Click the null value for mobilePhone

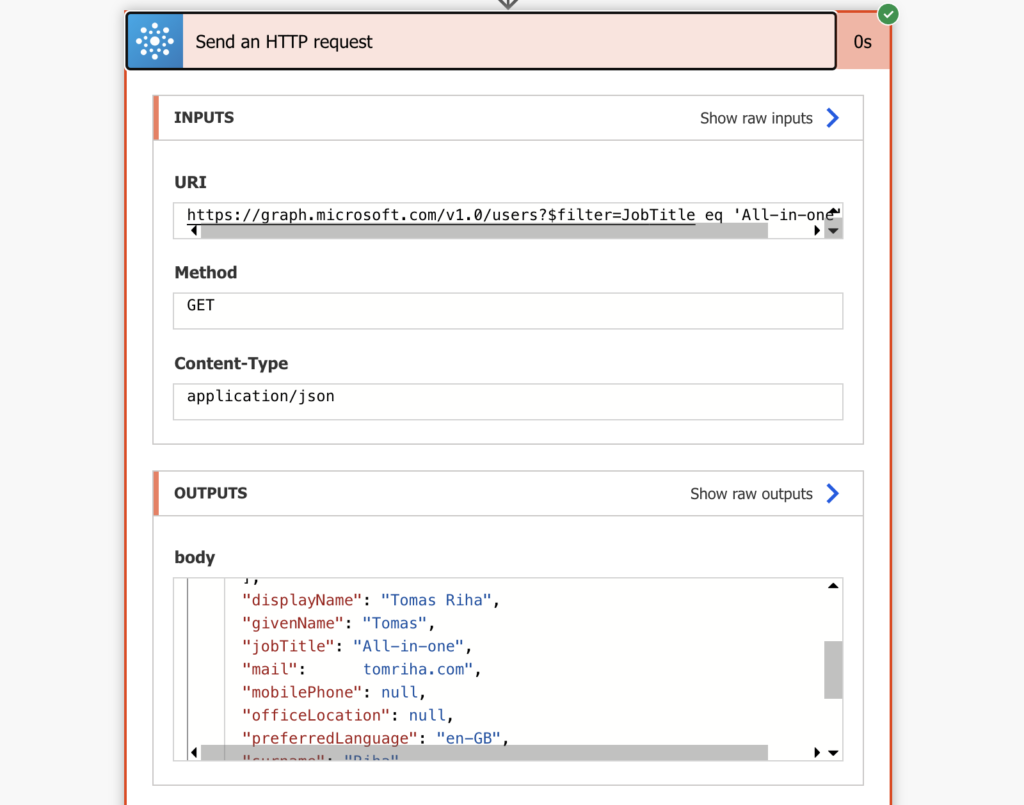pos(399,692)
